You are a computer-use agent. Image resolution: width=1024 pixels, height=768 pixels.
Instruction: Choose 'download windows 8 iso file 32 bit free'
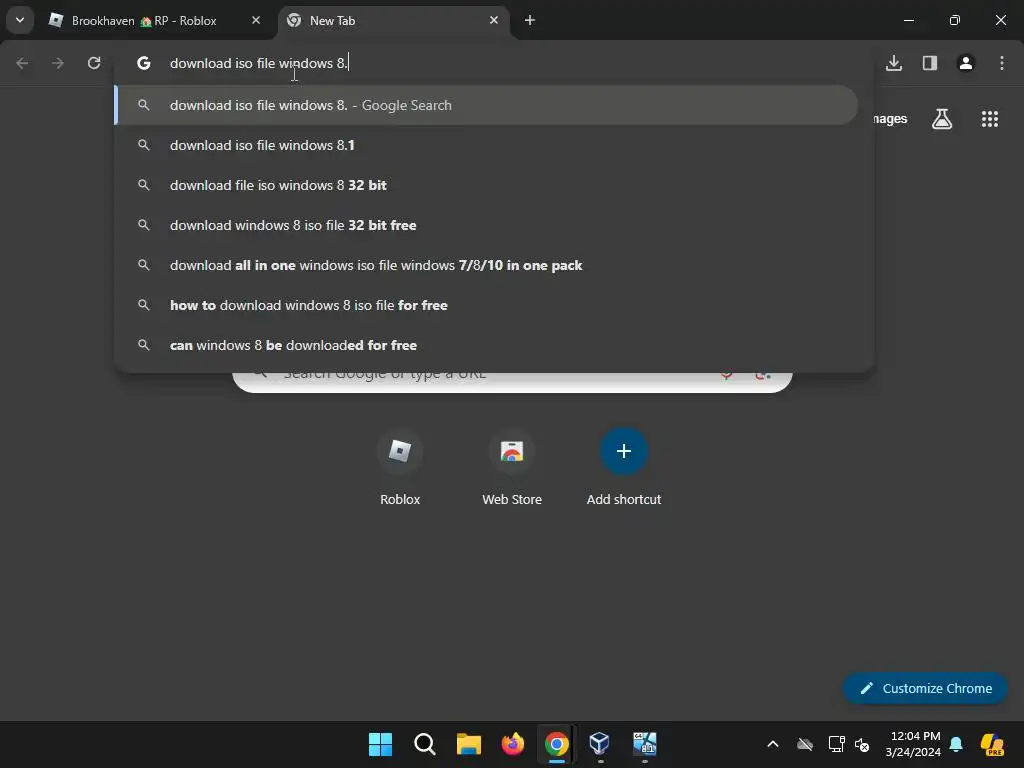coord(487,225)
